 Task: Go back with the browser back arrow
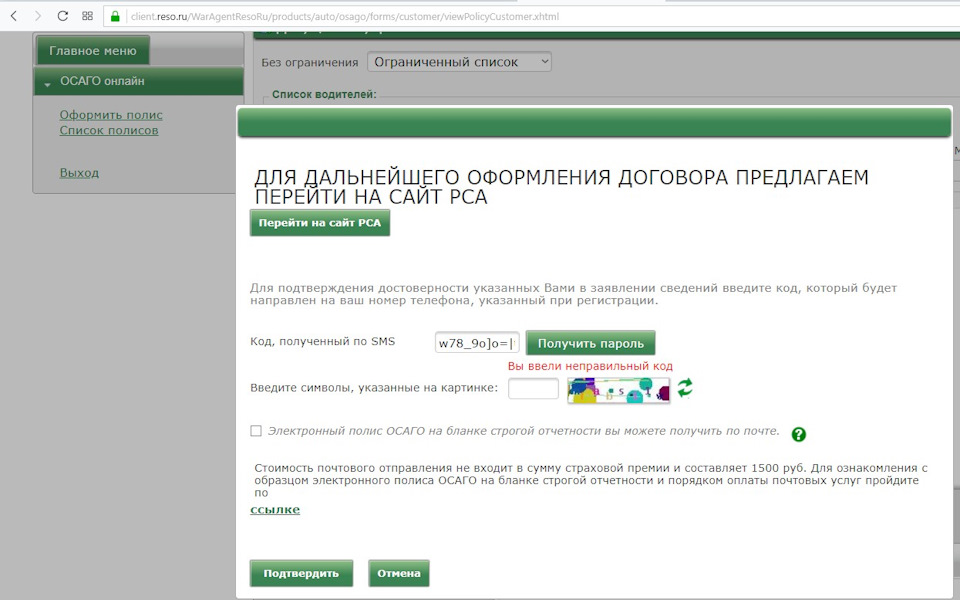(x=13, y=16)
